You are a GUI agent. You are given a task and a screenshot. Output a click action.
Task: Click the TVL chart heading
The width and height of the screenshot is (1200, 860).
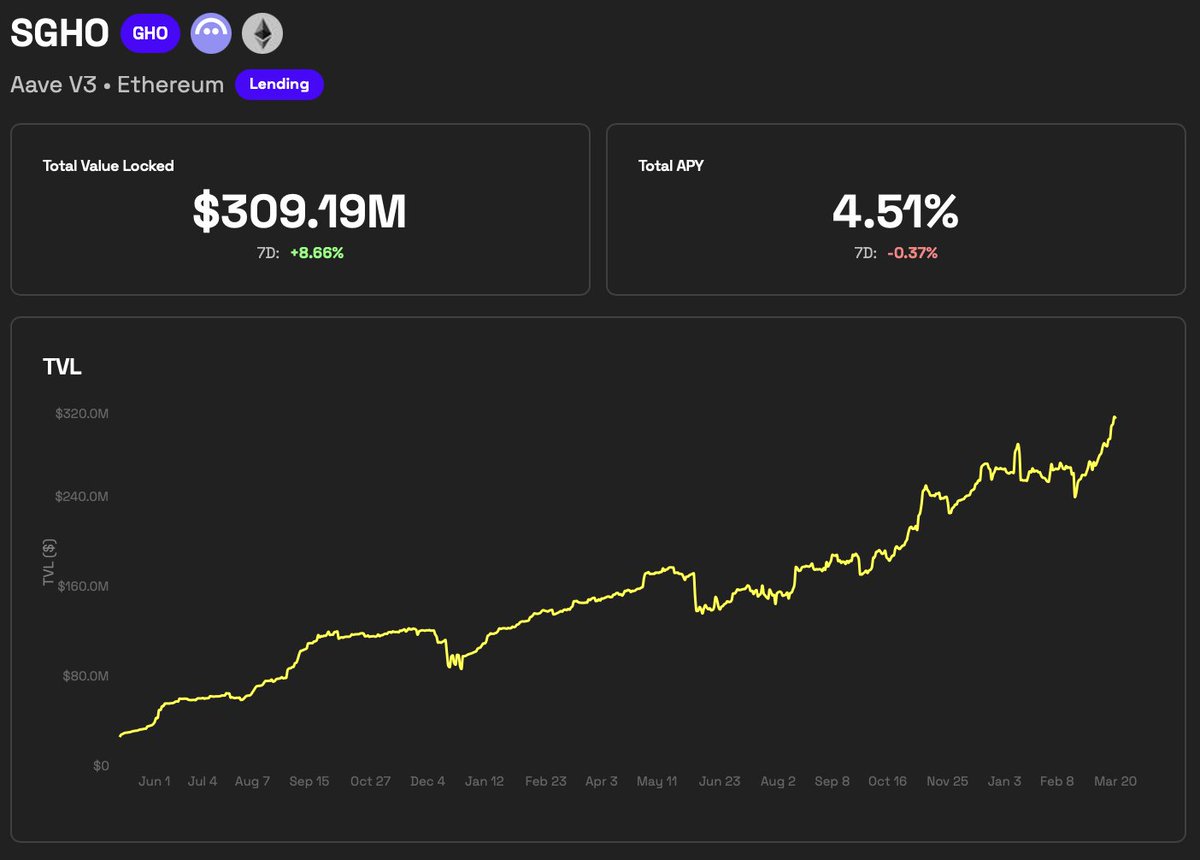point(62,367)
